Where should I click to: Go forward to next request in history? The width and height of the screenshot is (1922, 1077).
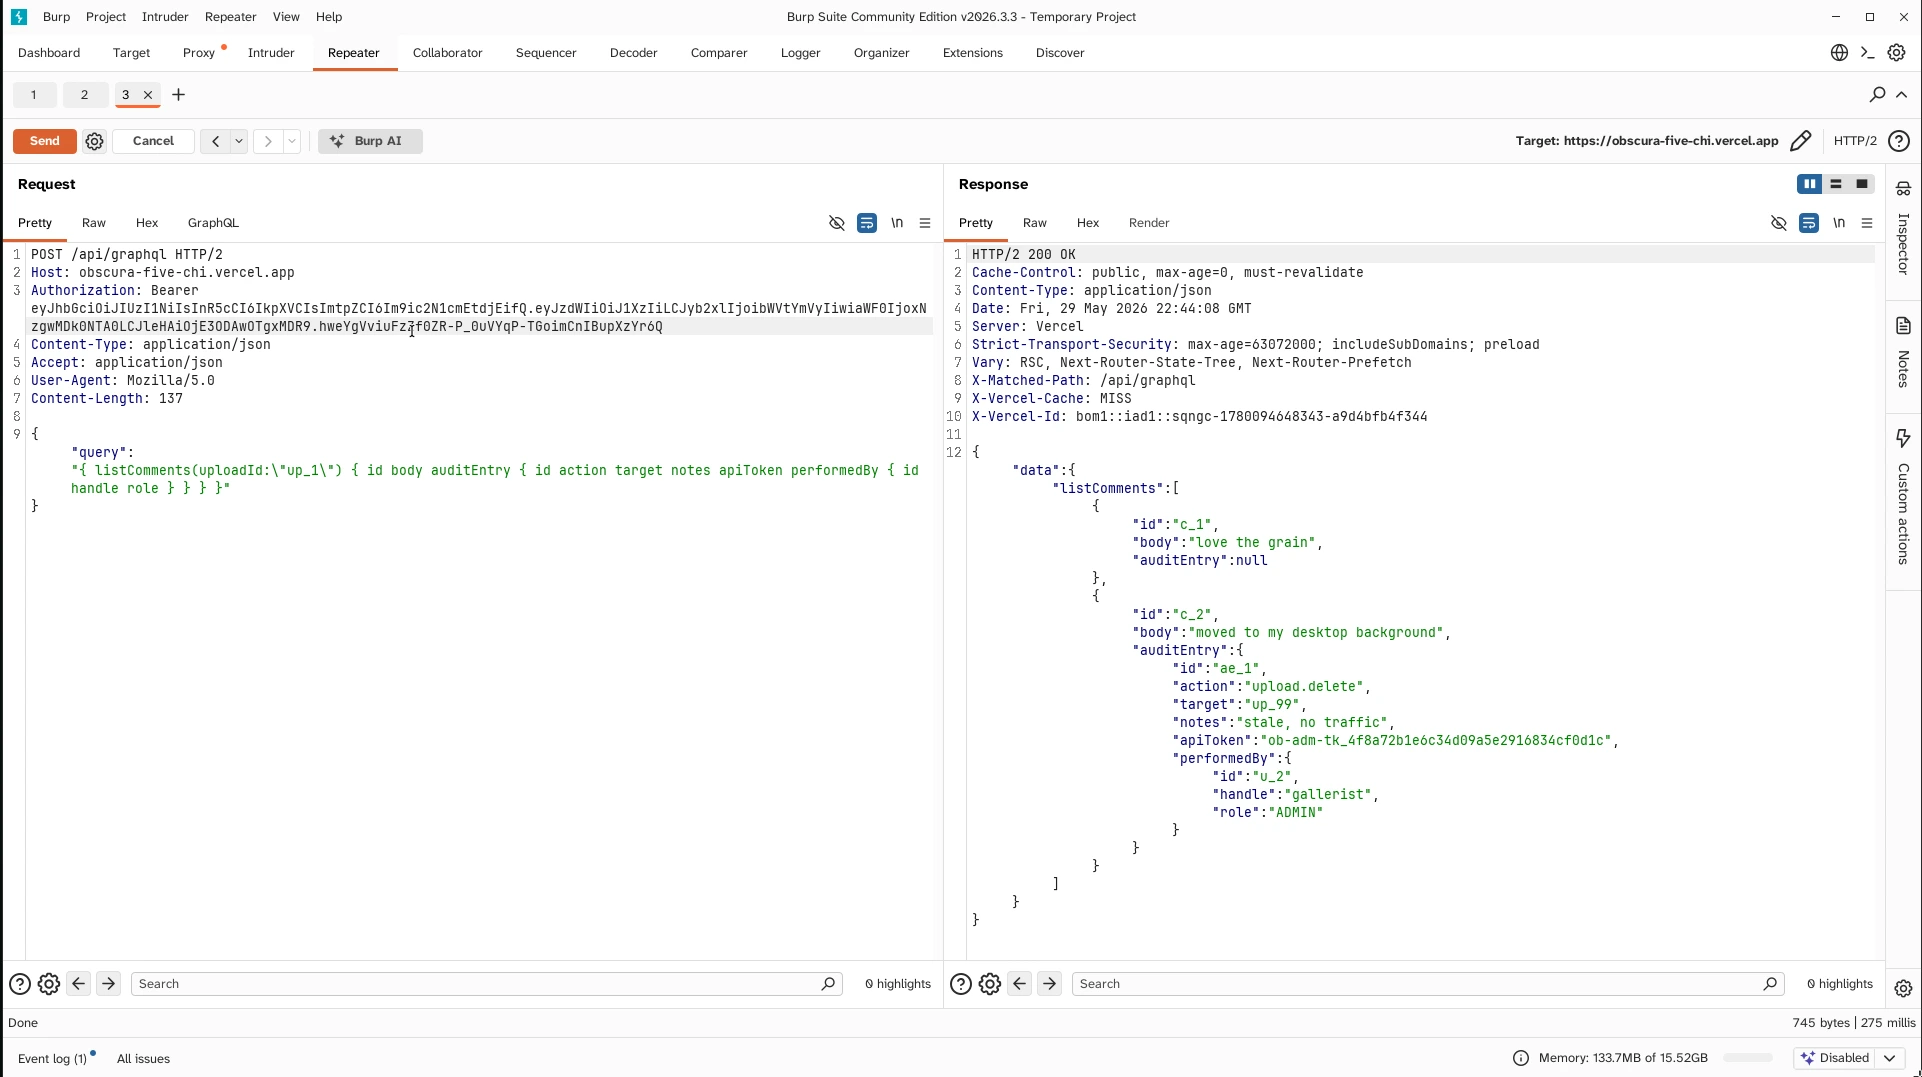click(268, 141)
